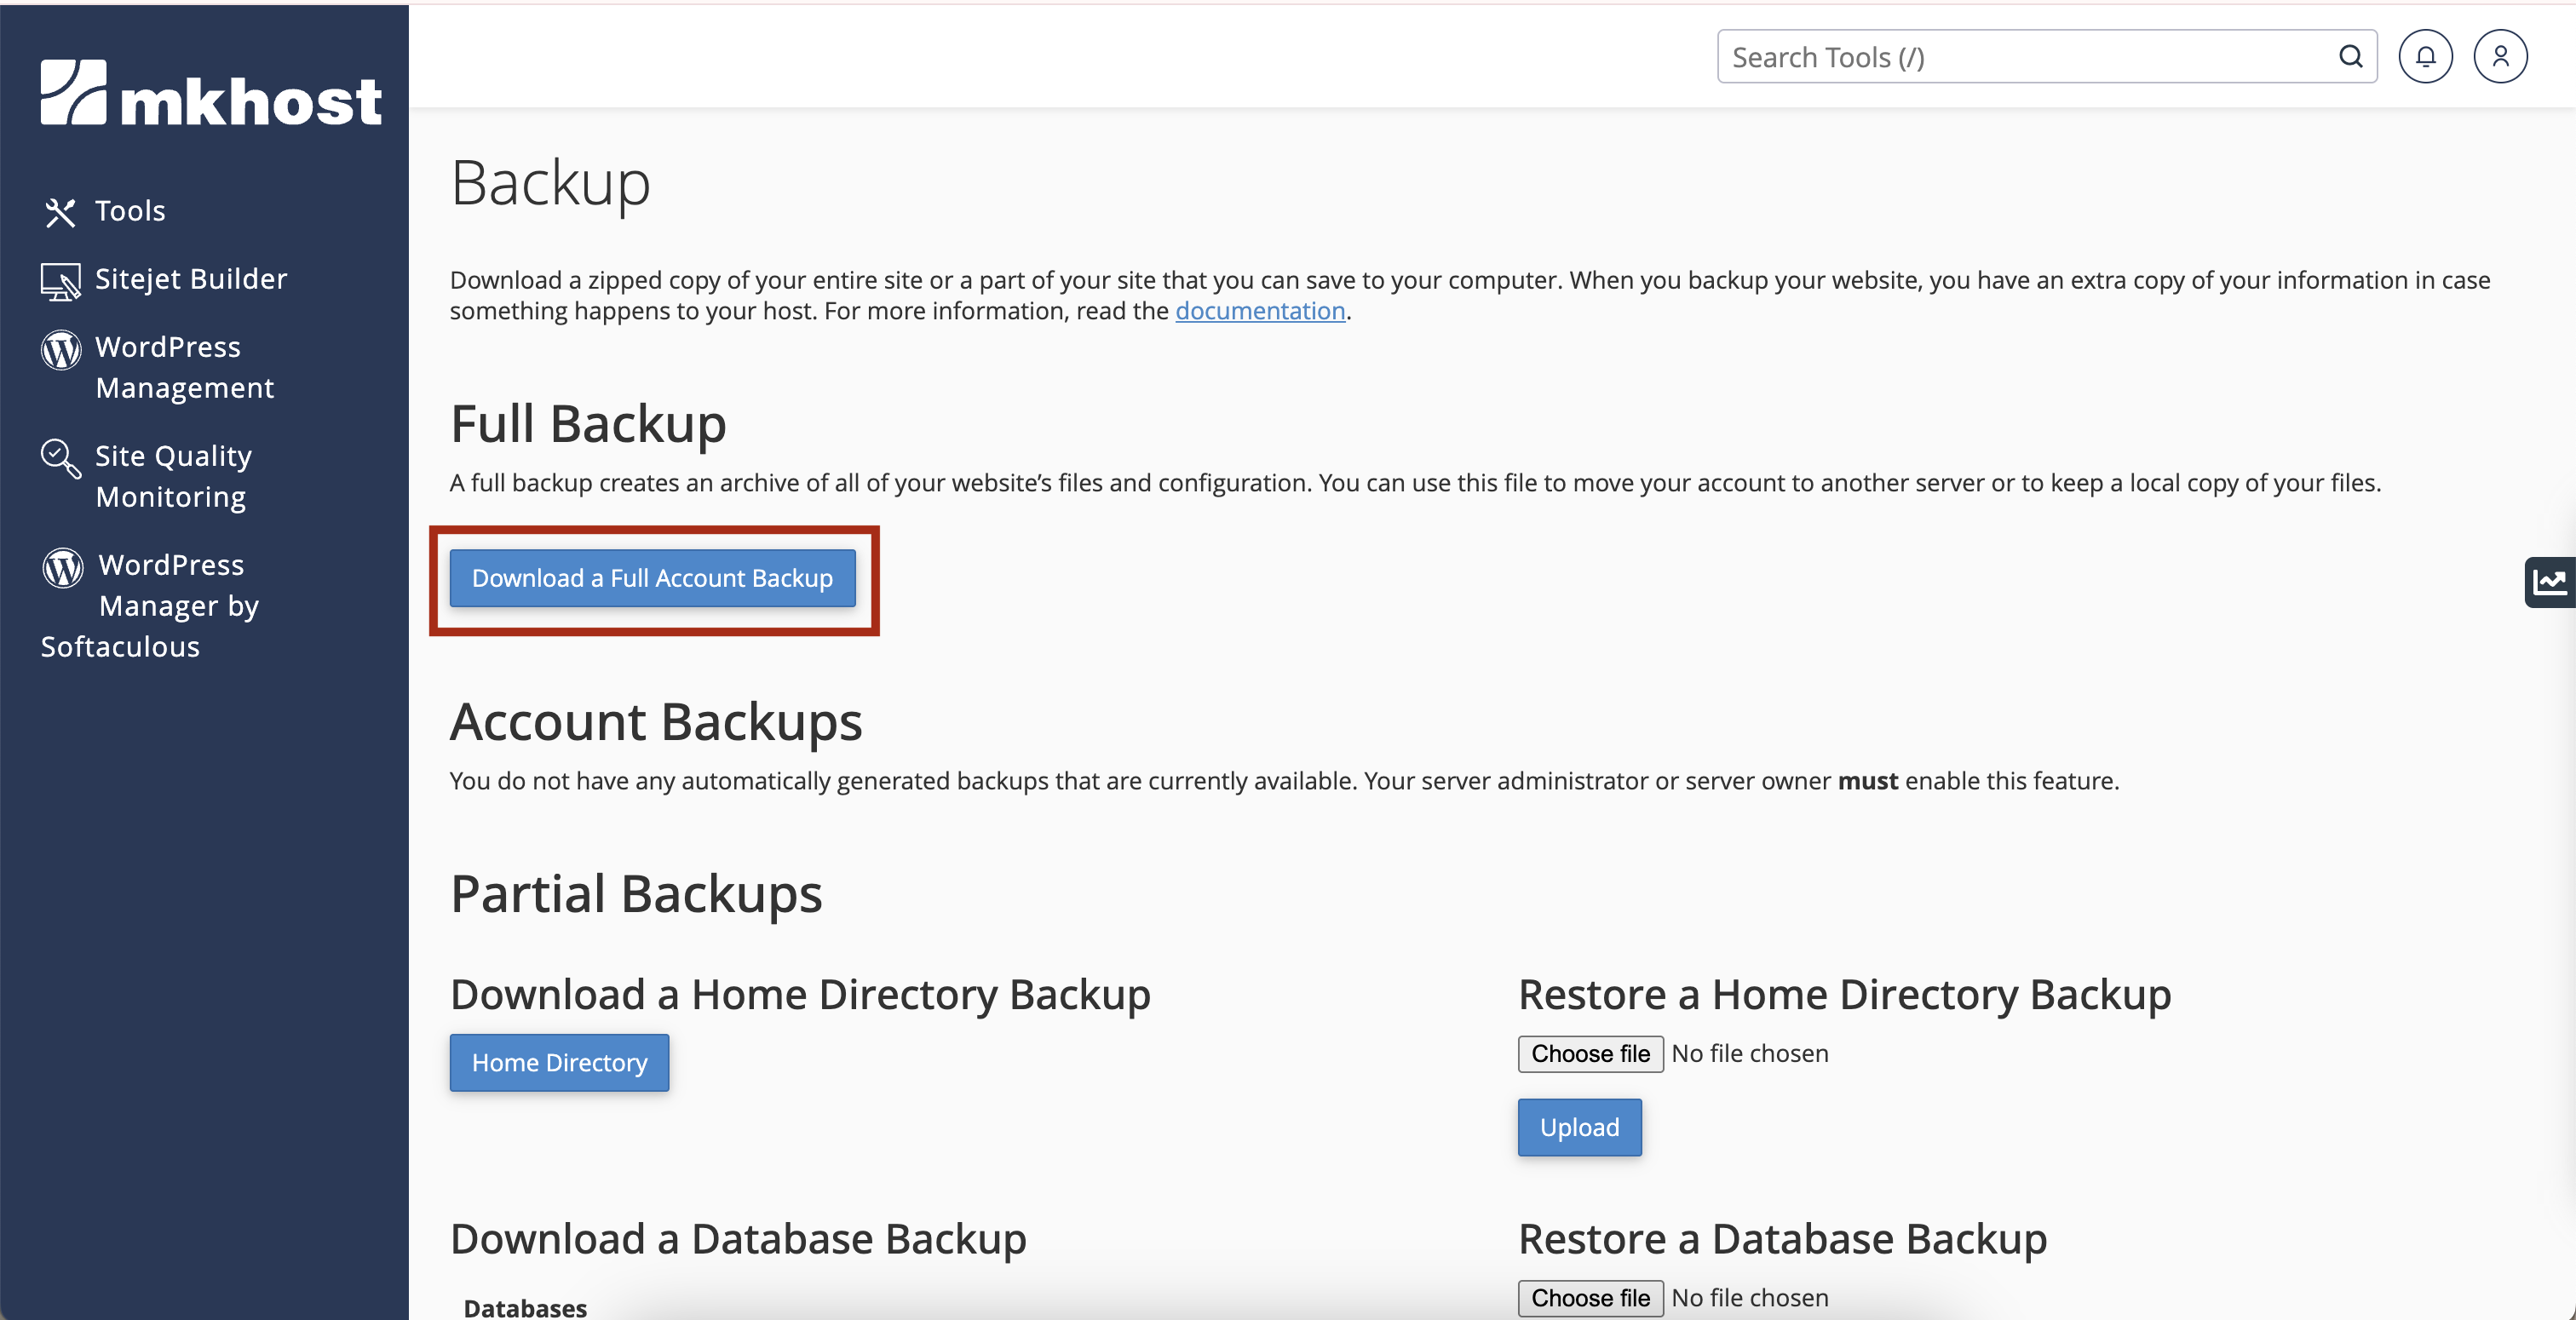This screenshot has height=1320, width=2576.
Task: Open the Tools menu item
Action: tap(130, 211)
